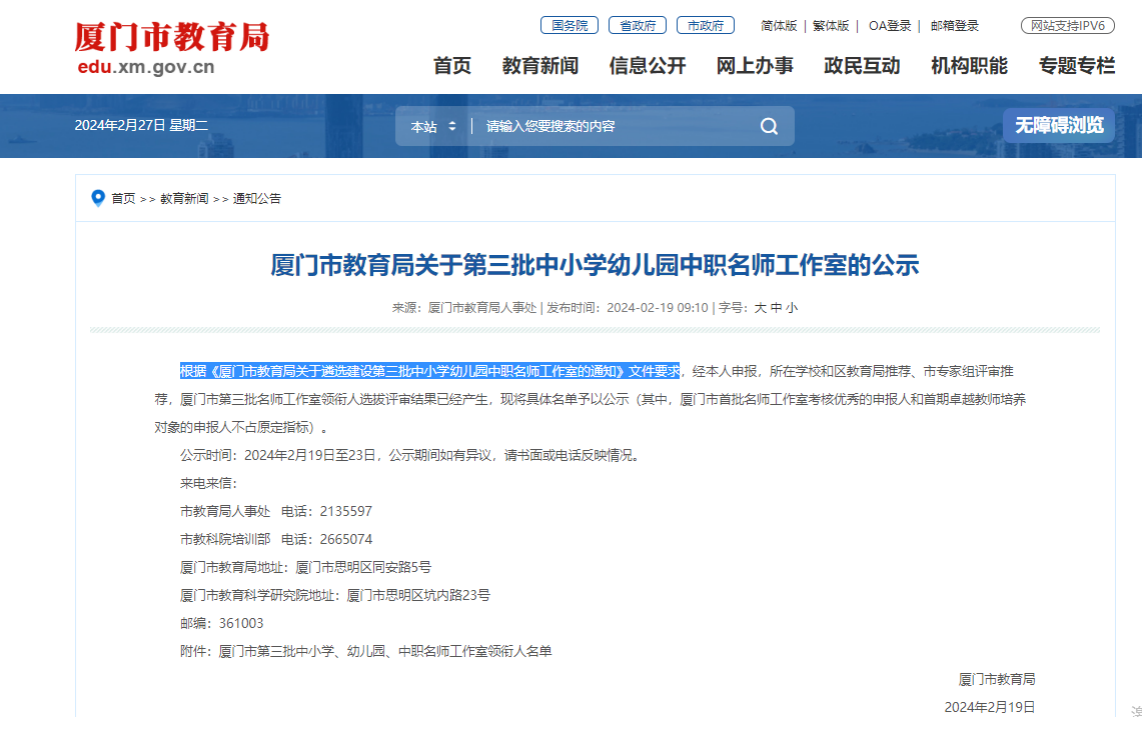Click the publish time 2024-02-19 09:10

pyautogui.click(x=657, y=308)
